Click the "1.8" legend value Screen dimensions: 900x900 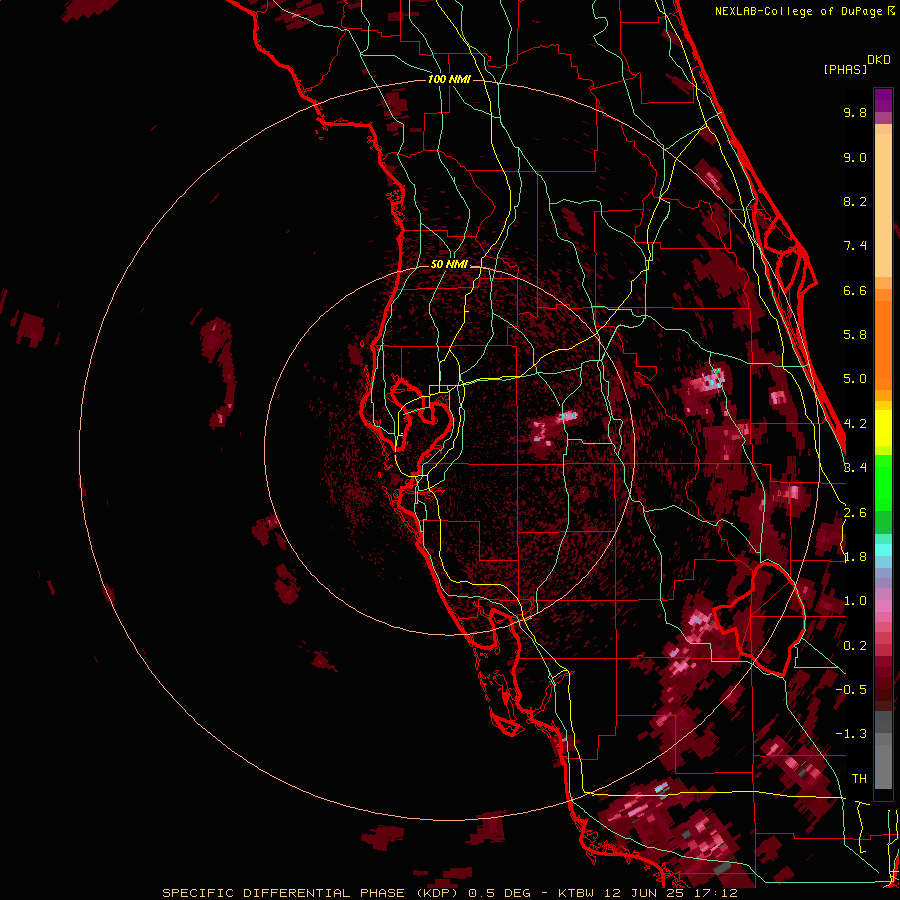(855, 557)
